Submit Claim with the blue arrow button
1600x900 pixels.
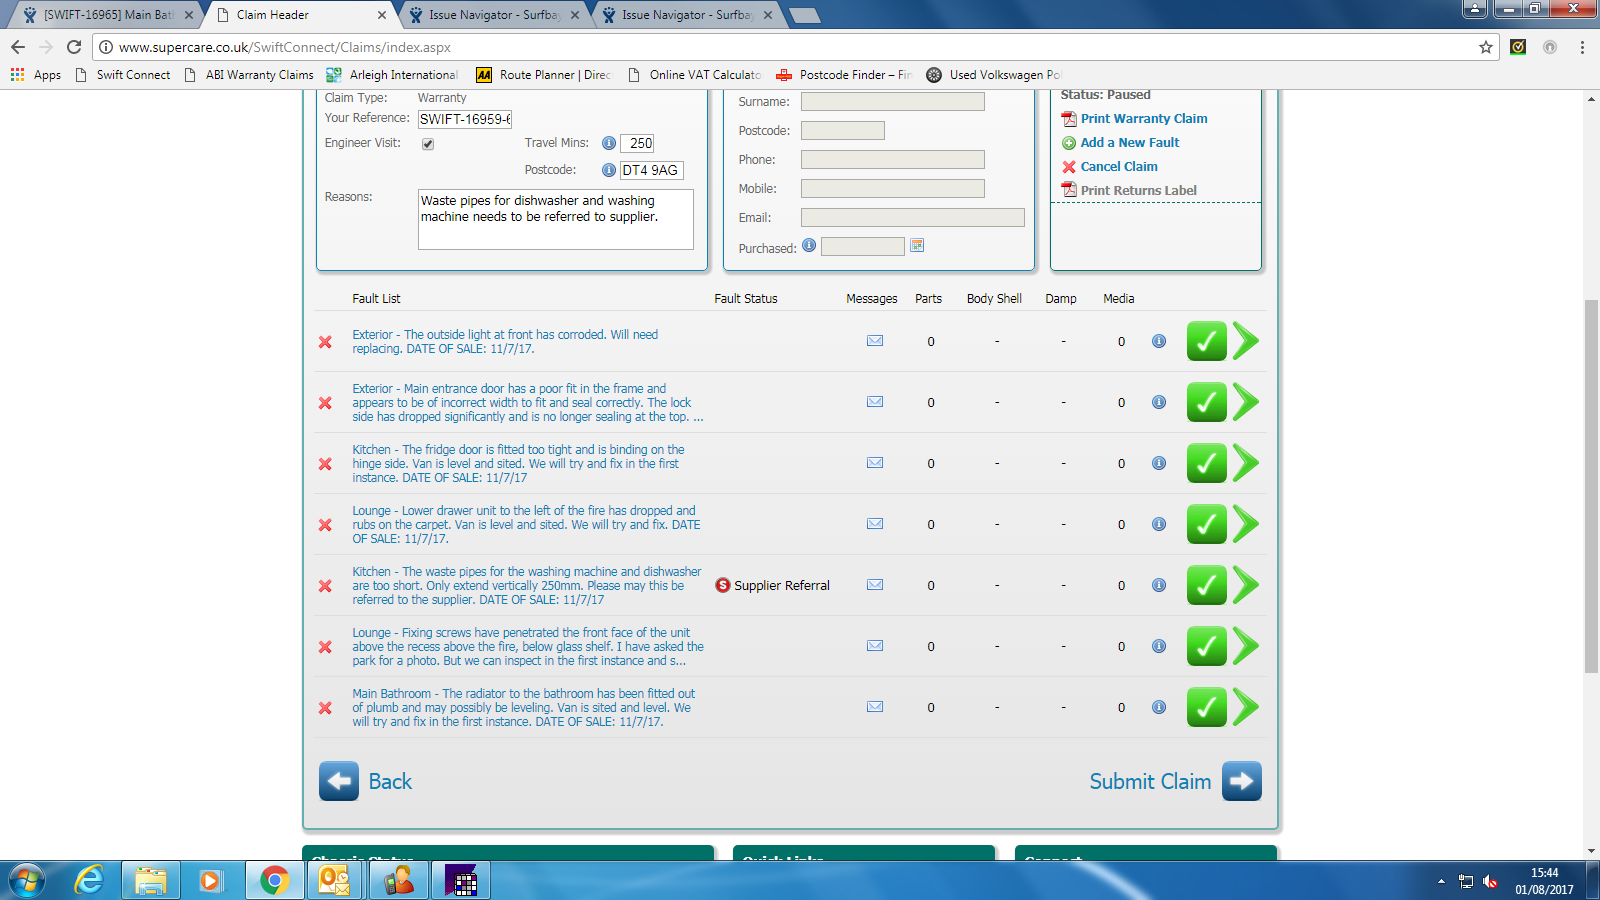pyautogui.click(x=1241, y=781)
